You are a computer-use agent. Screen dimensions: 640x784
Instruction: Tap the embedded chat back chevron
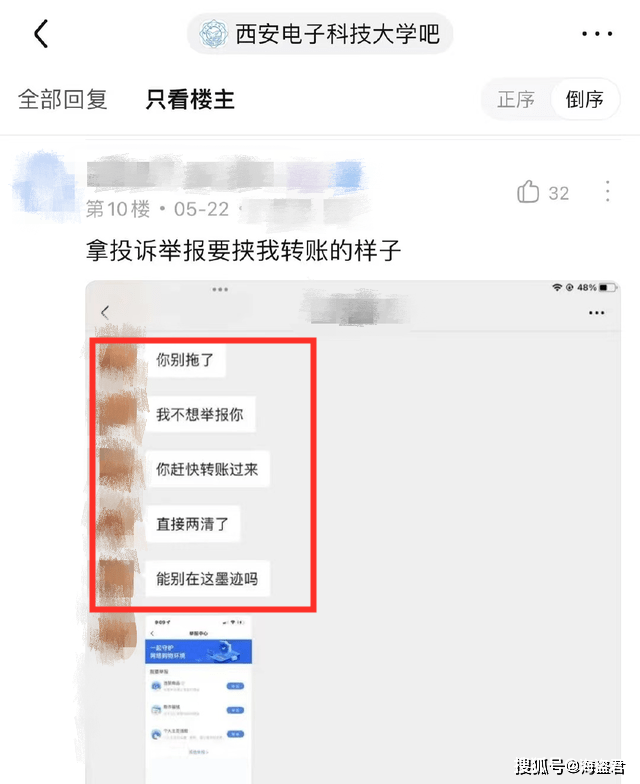104,312
